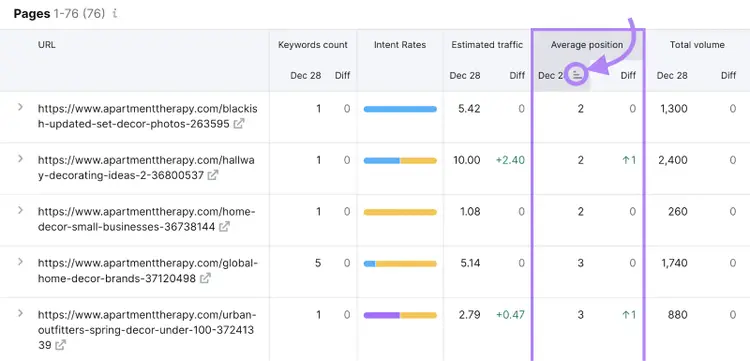Open external link icon for global-home-decor-brands URL
This screenshot has width=750, height=361.
coord(205,278)
